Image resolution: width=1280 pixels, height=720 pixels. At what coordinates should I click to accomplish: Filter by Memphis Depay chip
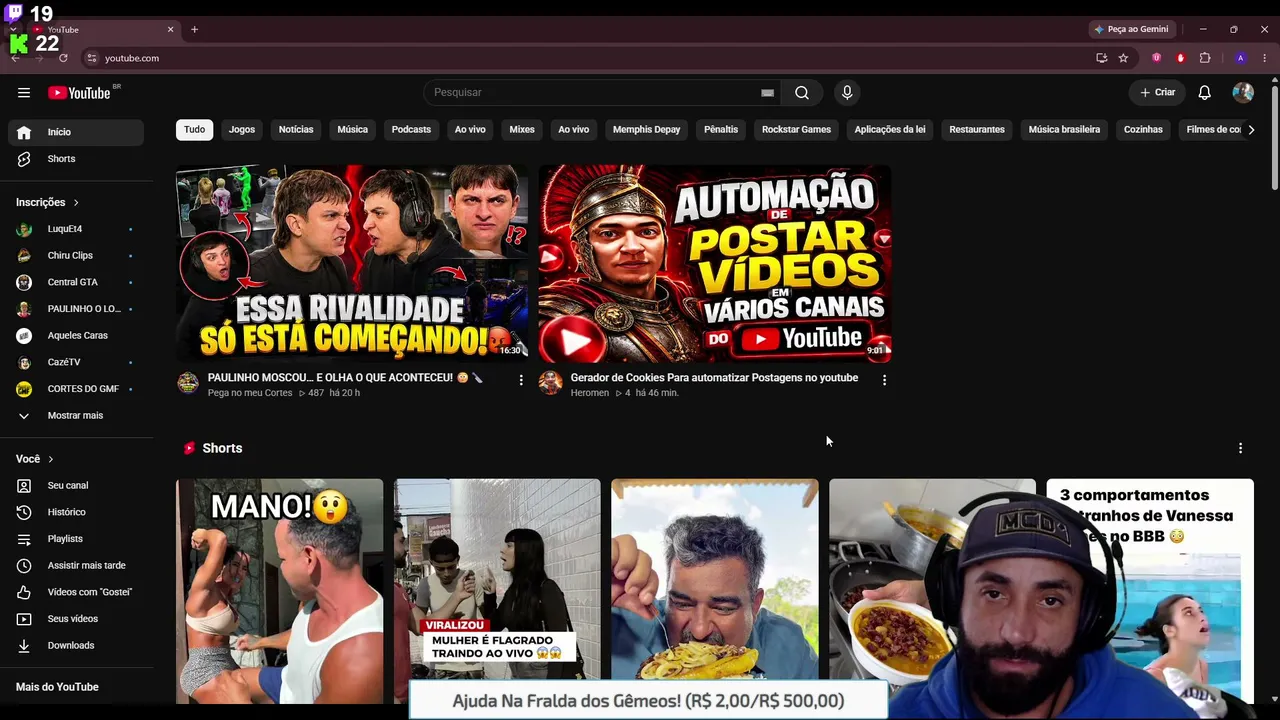(647, 130)
